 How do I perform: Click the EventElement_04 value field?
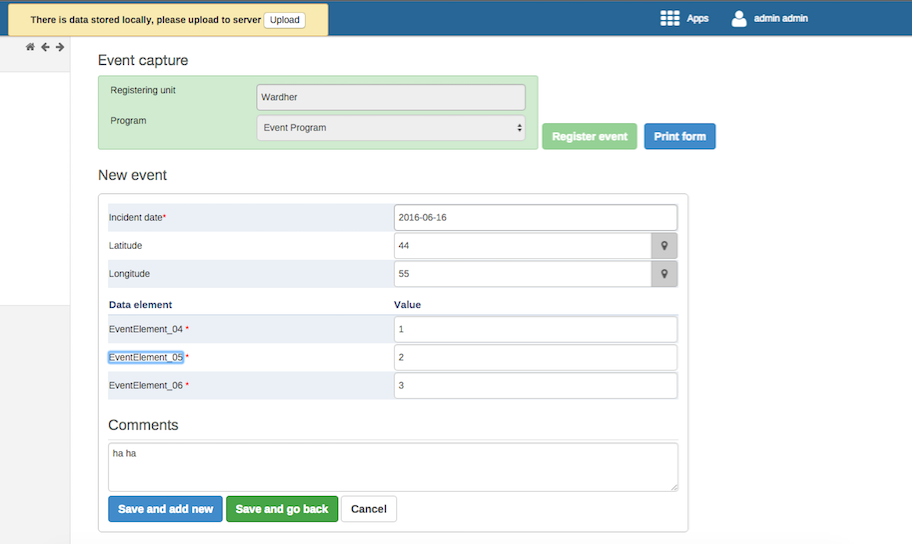[x=535, y=329]
